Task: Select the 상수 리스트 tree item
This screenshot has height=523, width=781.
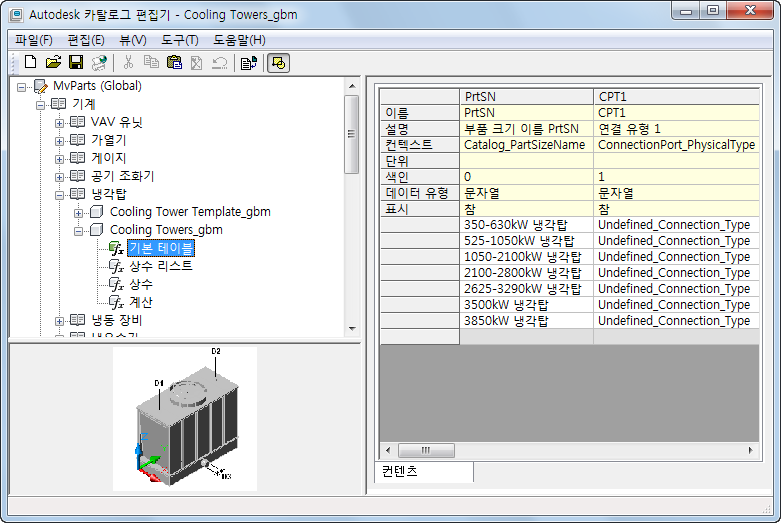Action: [161, 266]
